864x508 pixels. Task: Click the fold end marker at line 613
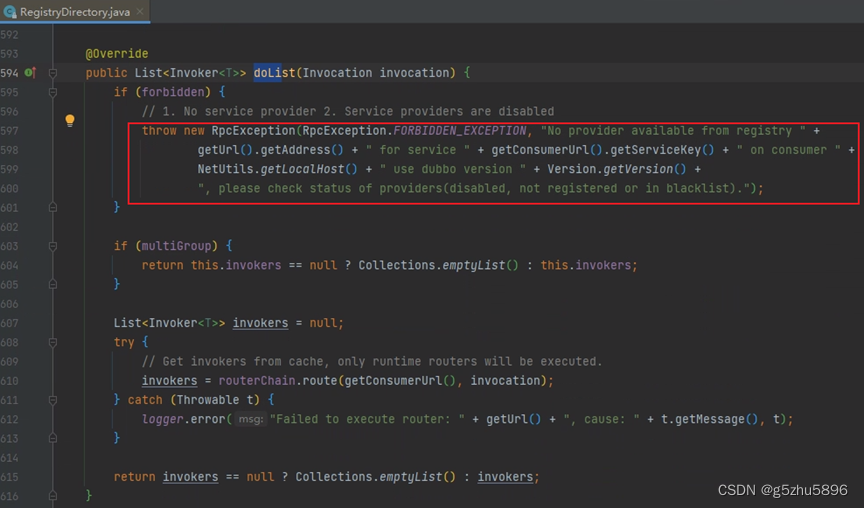(53, 438)
